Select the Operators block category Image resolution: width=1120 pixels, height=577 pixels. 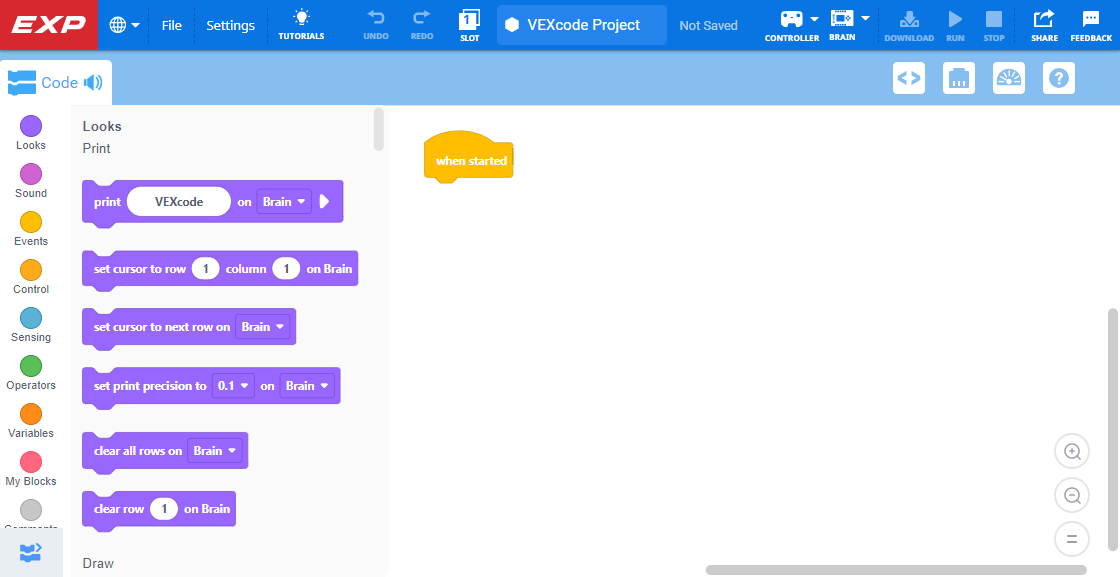[x=30, y=369]
